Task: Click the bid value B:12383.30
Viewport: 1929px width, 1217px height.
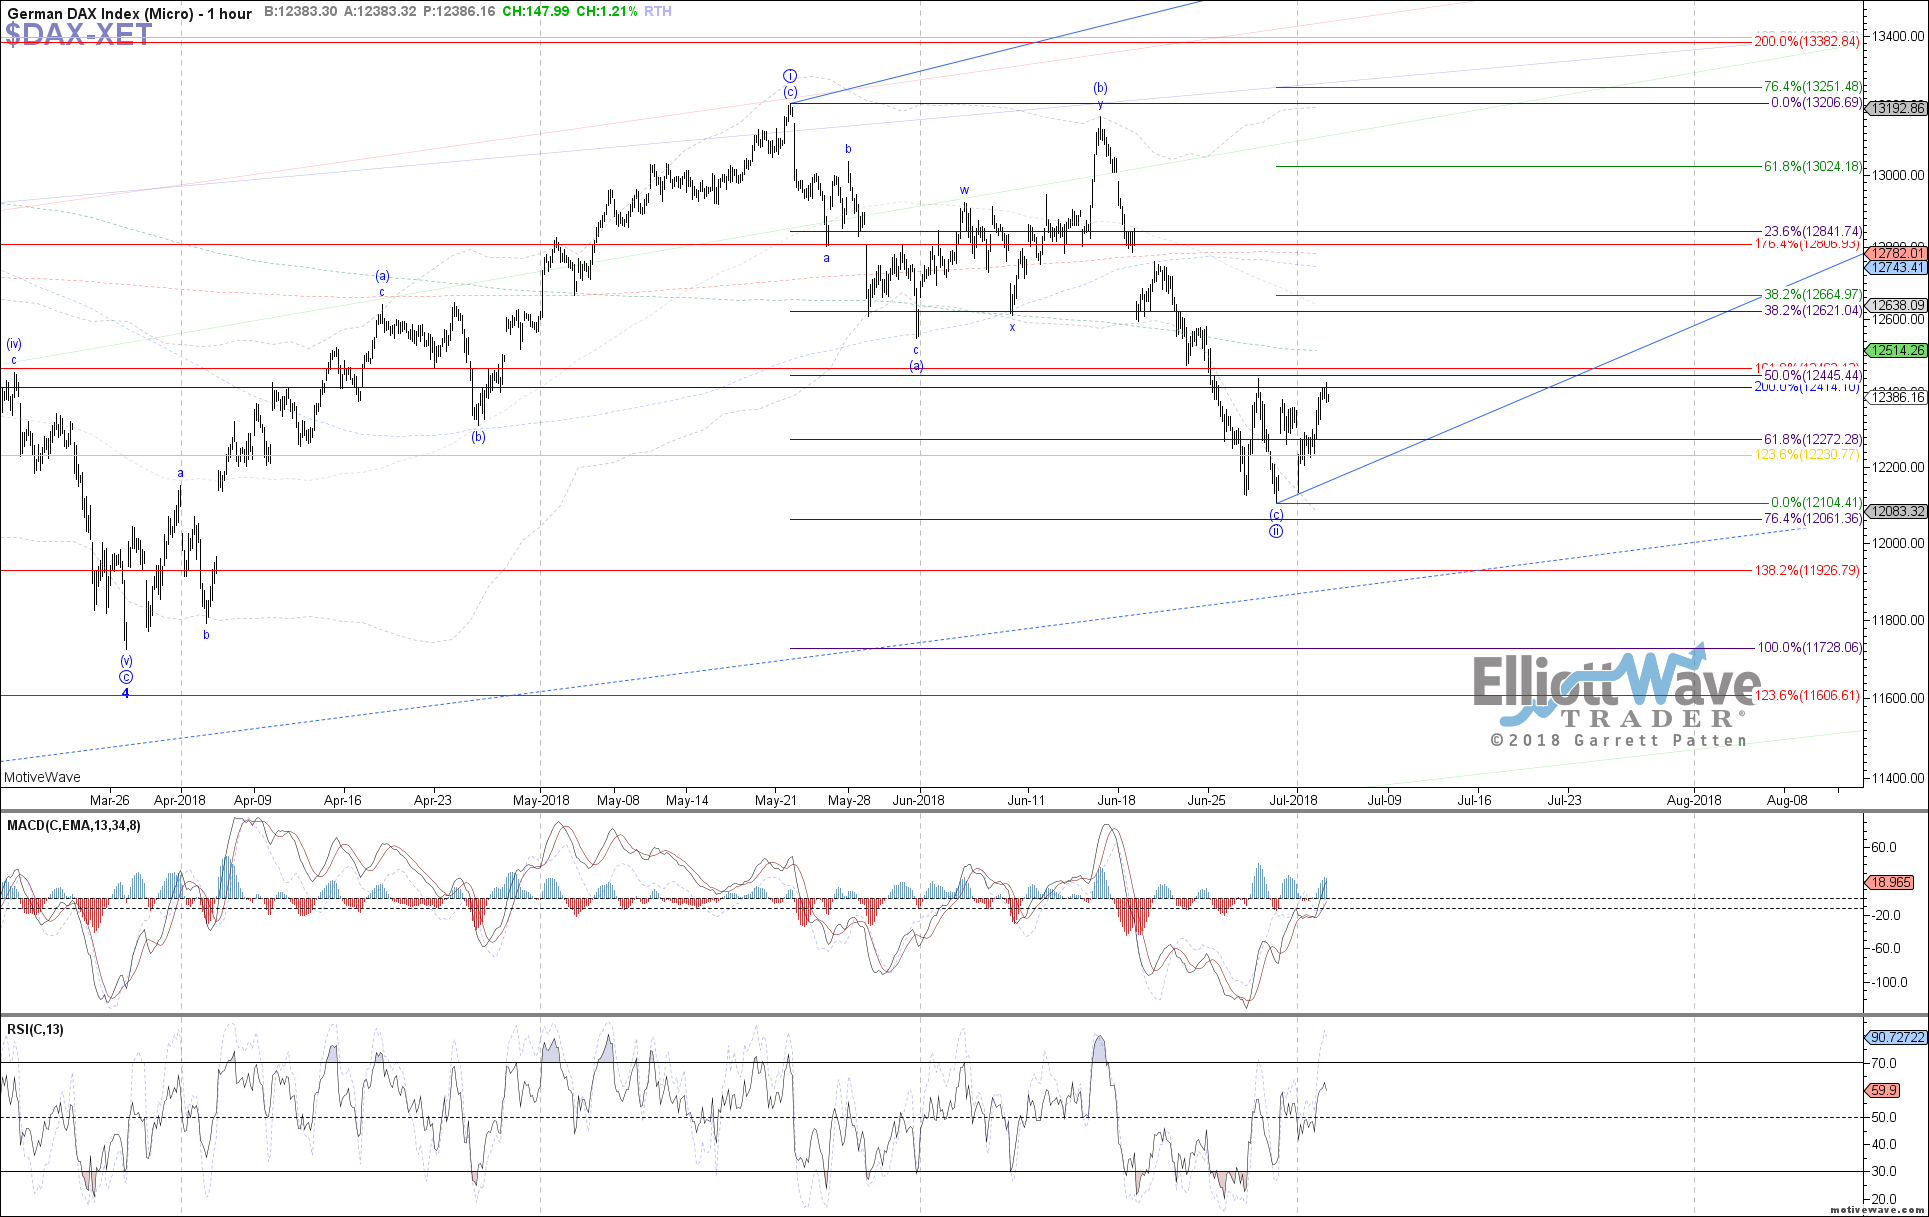Action: (x=300, y=12)
